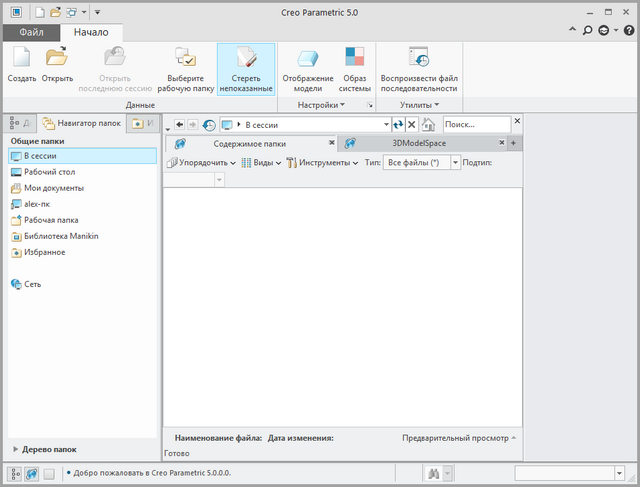Click the binoculars search icon in status bar
The height and width of the screenshot is (487, 640).
click(x=434, y=473)
